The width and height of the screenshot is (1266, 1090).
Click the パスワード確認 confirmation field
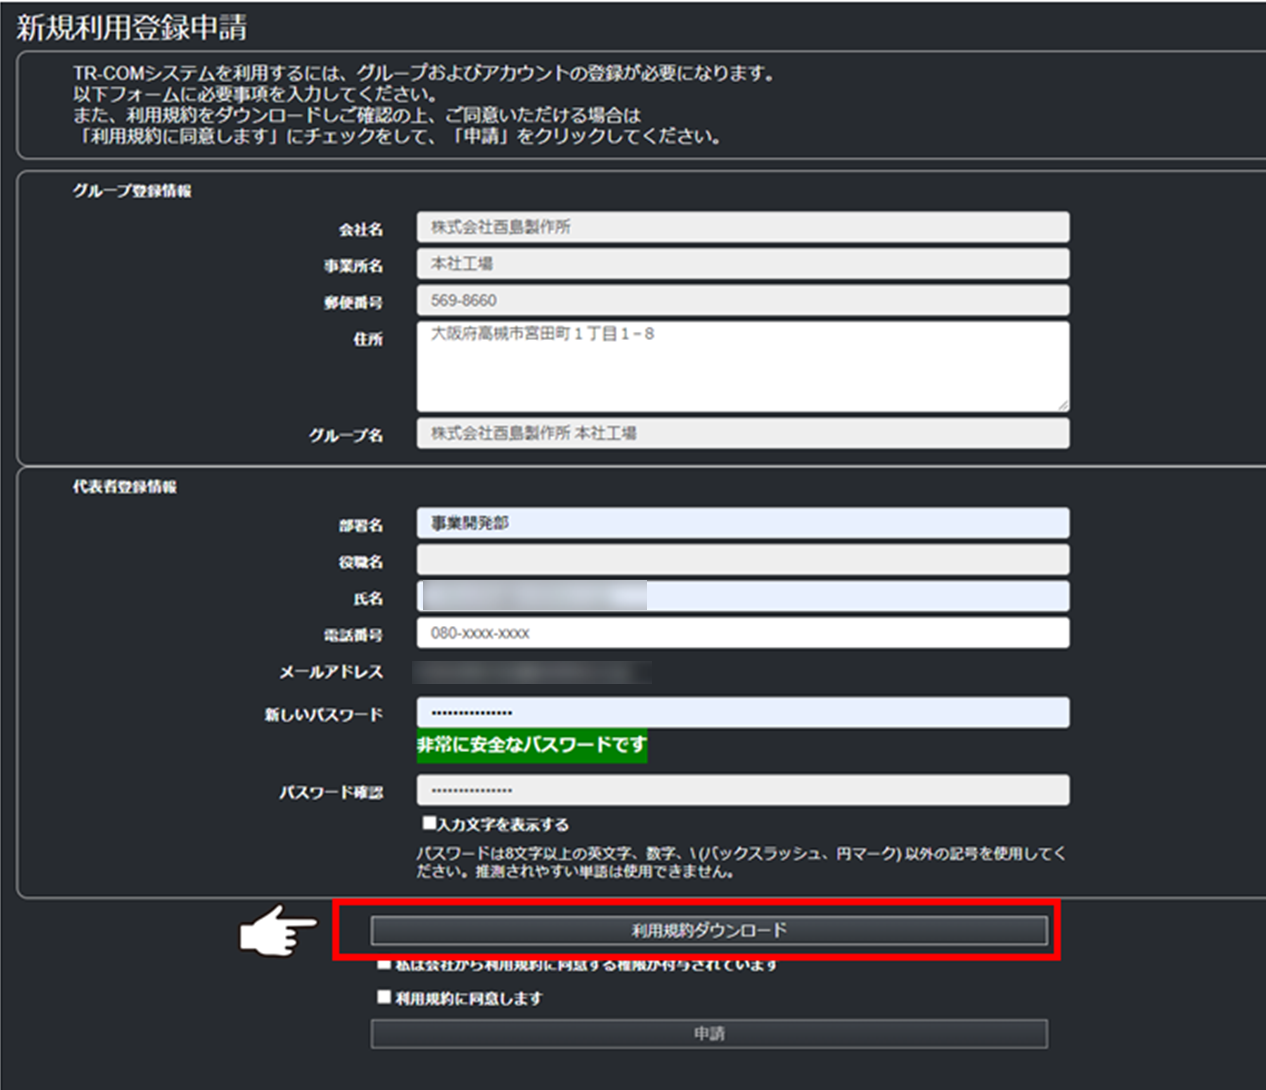742,790
